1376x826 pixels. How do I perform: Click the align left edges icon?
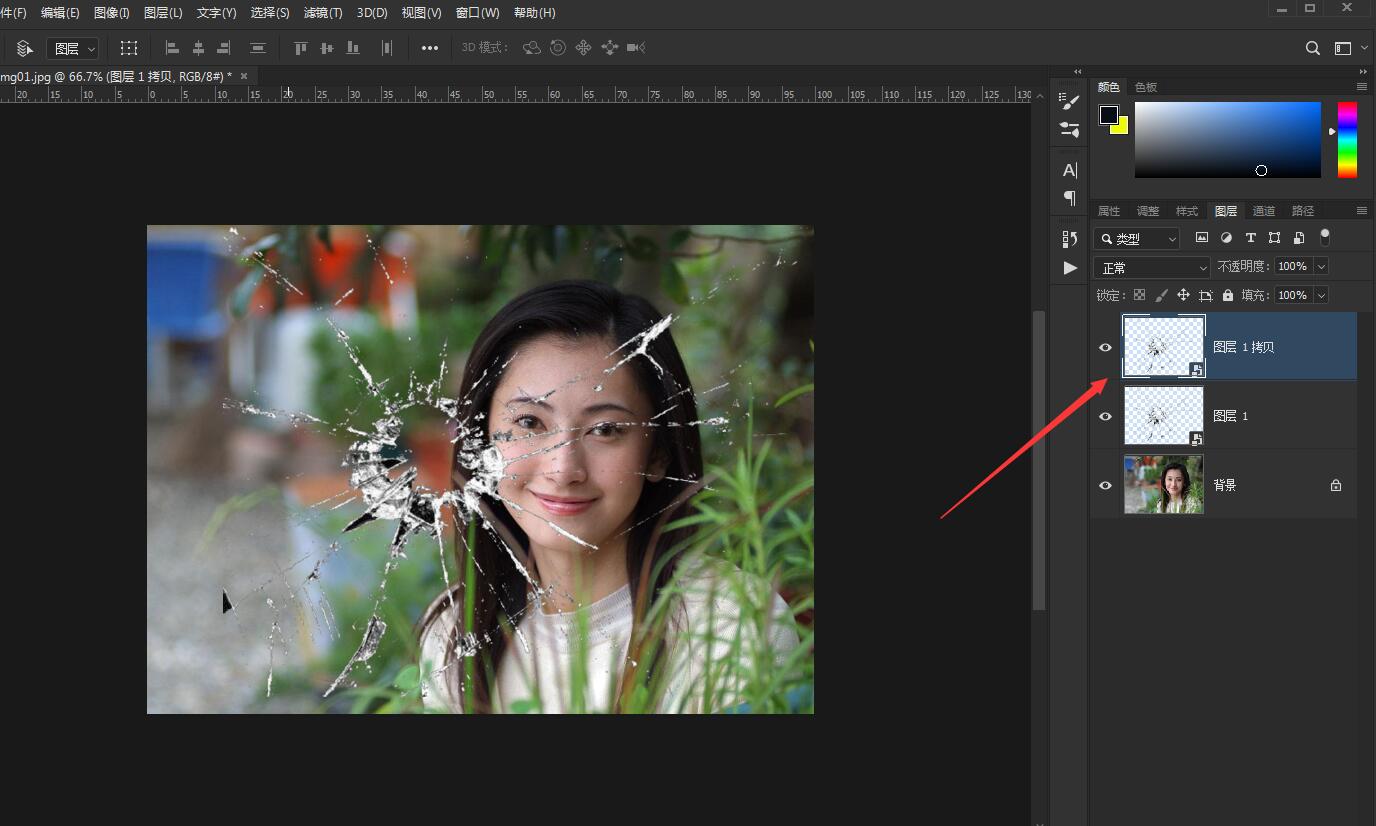coord(172,48)
